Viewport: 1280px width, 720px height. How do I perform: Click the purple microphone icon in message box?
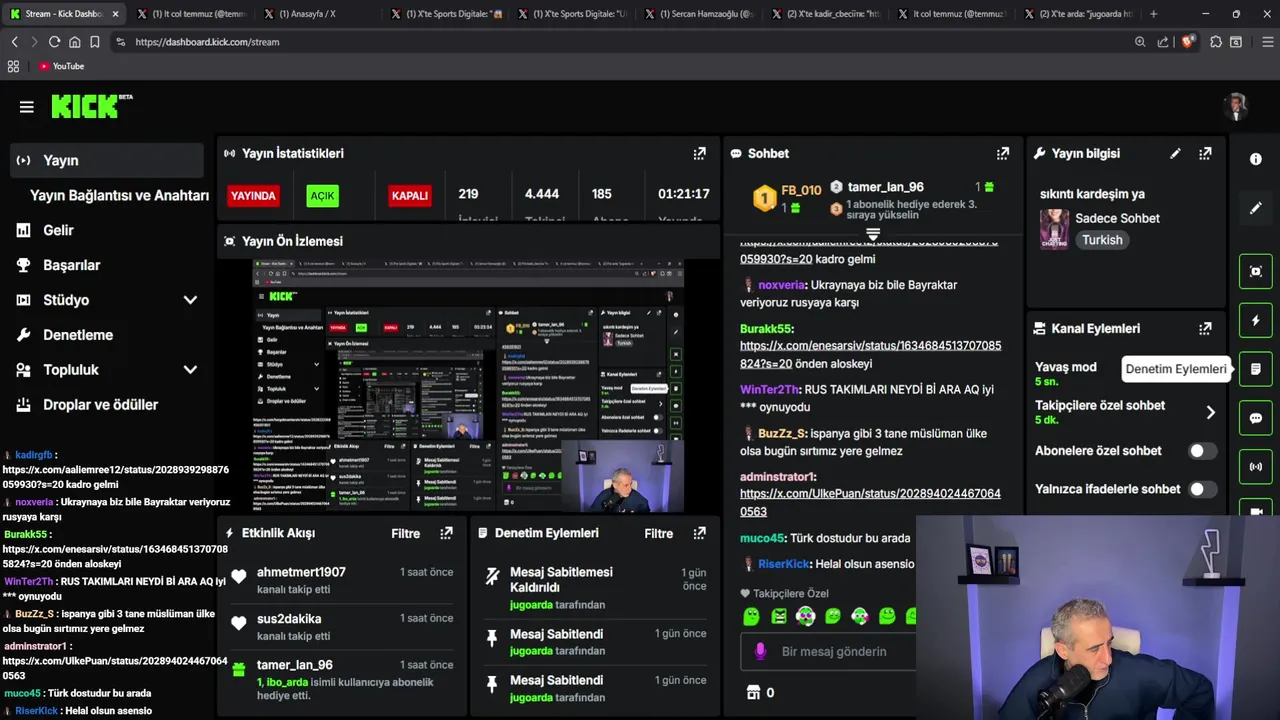point(760,651)
